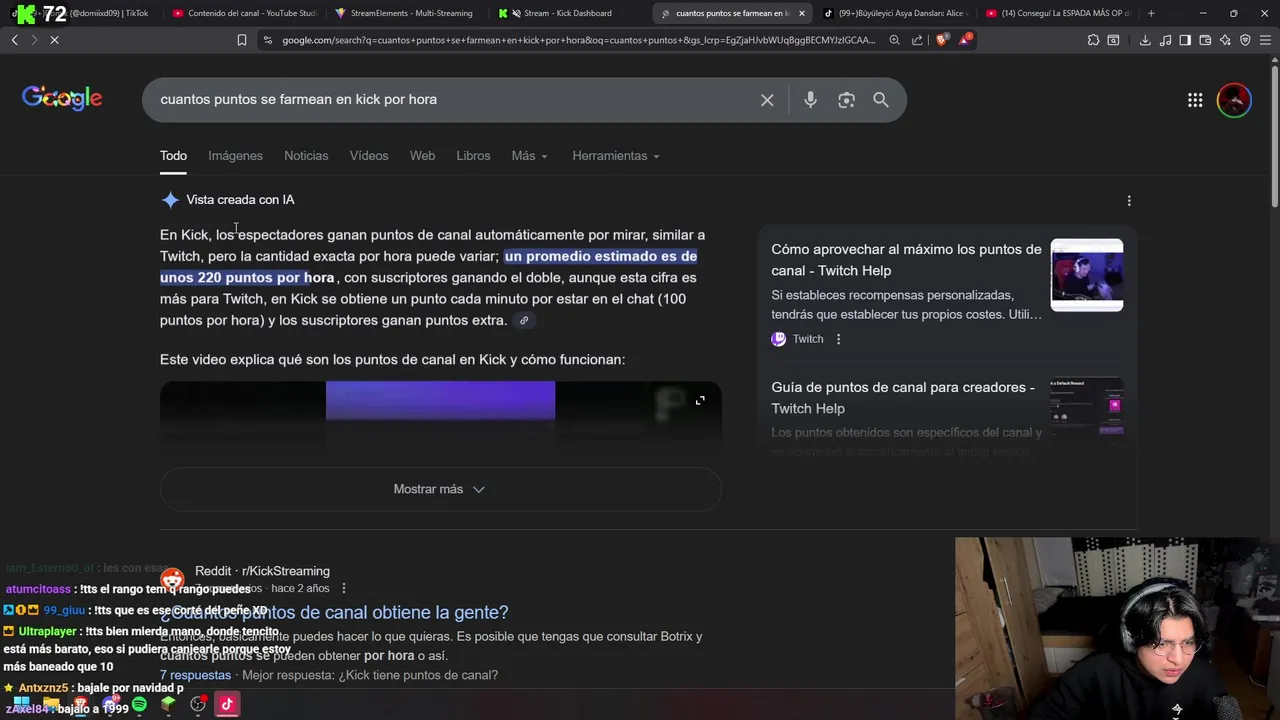
Task: Open AI overview three-dot options menu
Action: pyautogui.click(x=1129, y=200)
